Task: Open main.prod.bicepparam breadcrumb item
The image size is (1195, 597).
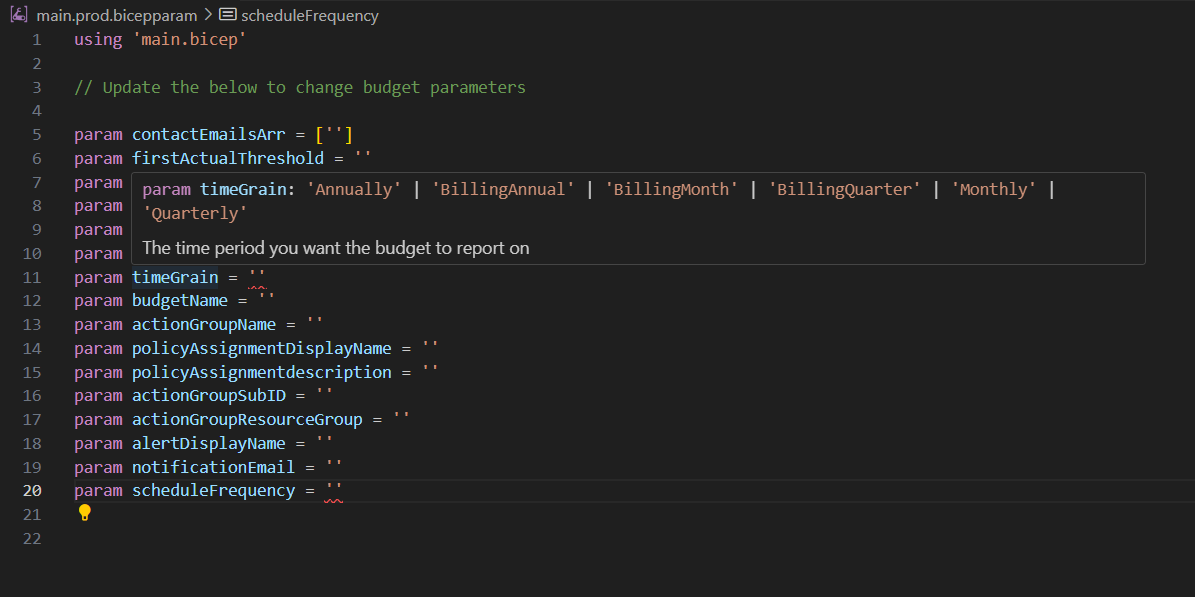Action: point(116,15)
